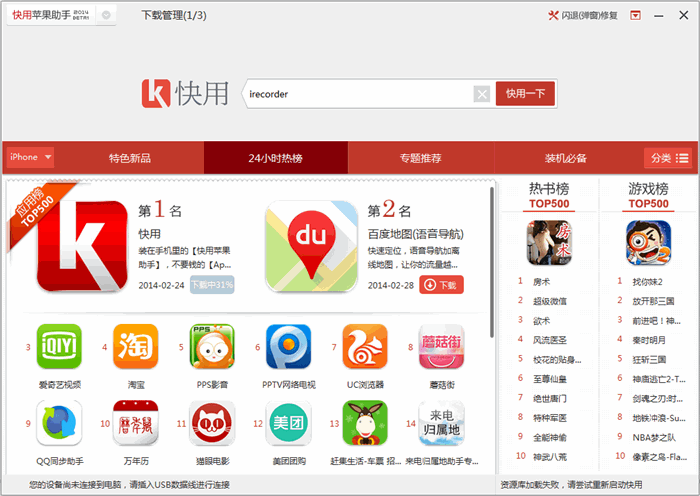700x496 pixels.
Task: Select game 神庙逃亡2 in the list
Action: coord(658,379)
